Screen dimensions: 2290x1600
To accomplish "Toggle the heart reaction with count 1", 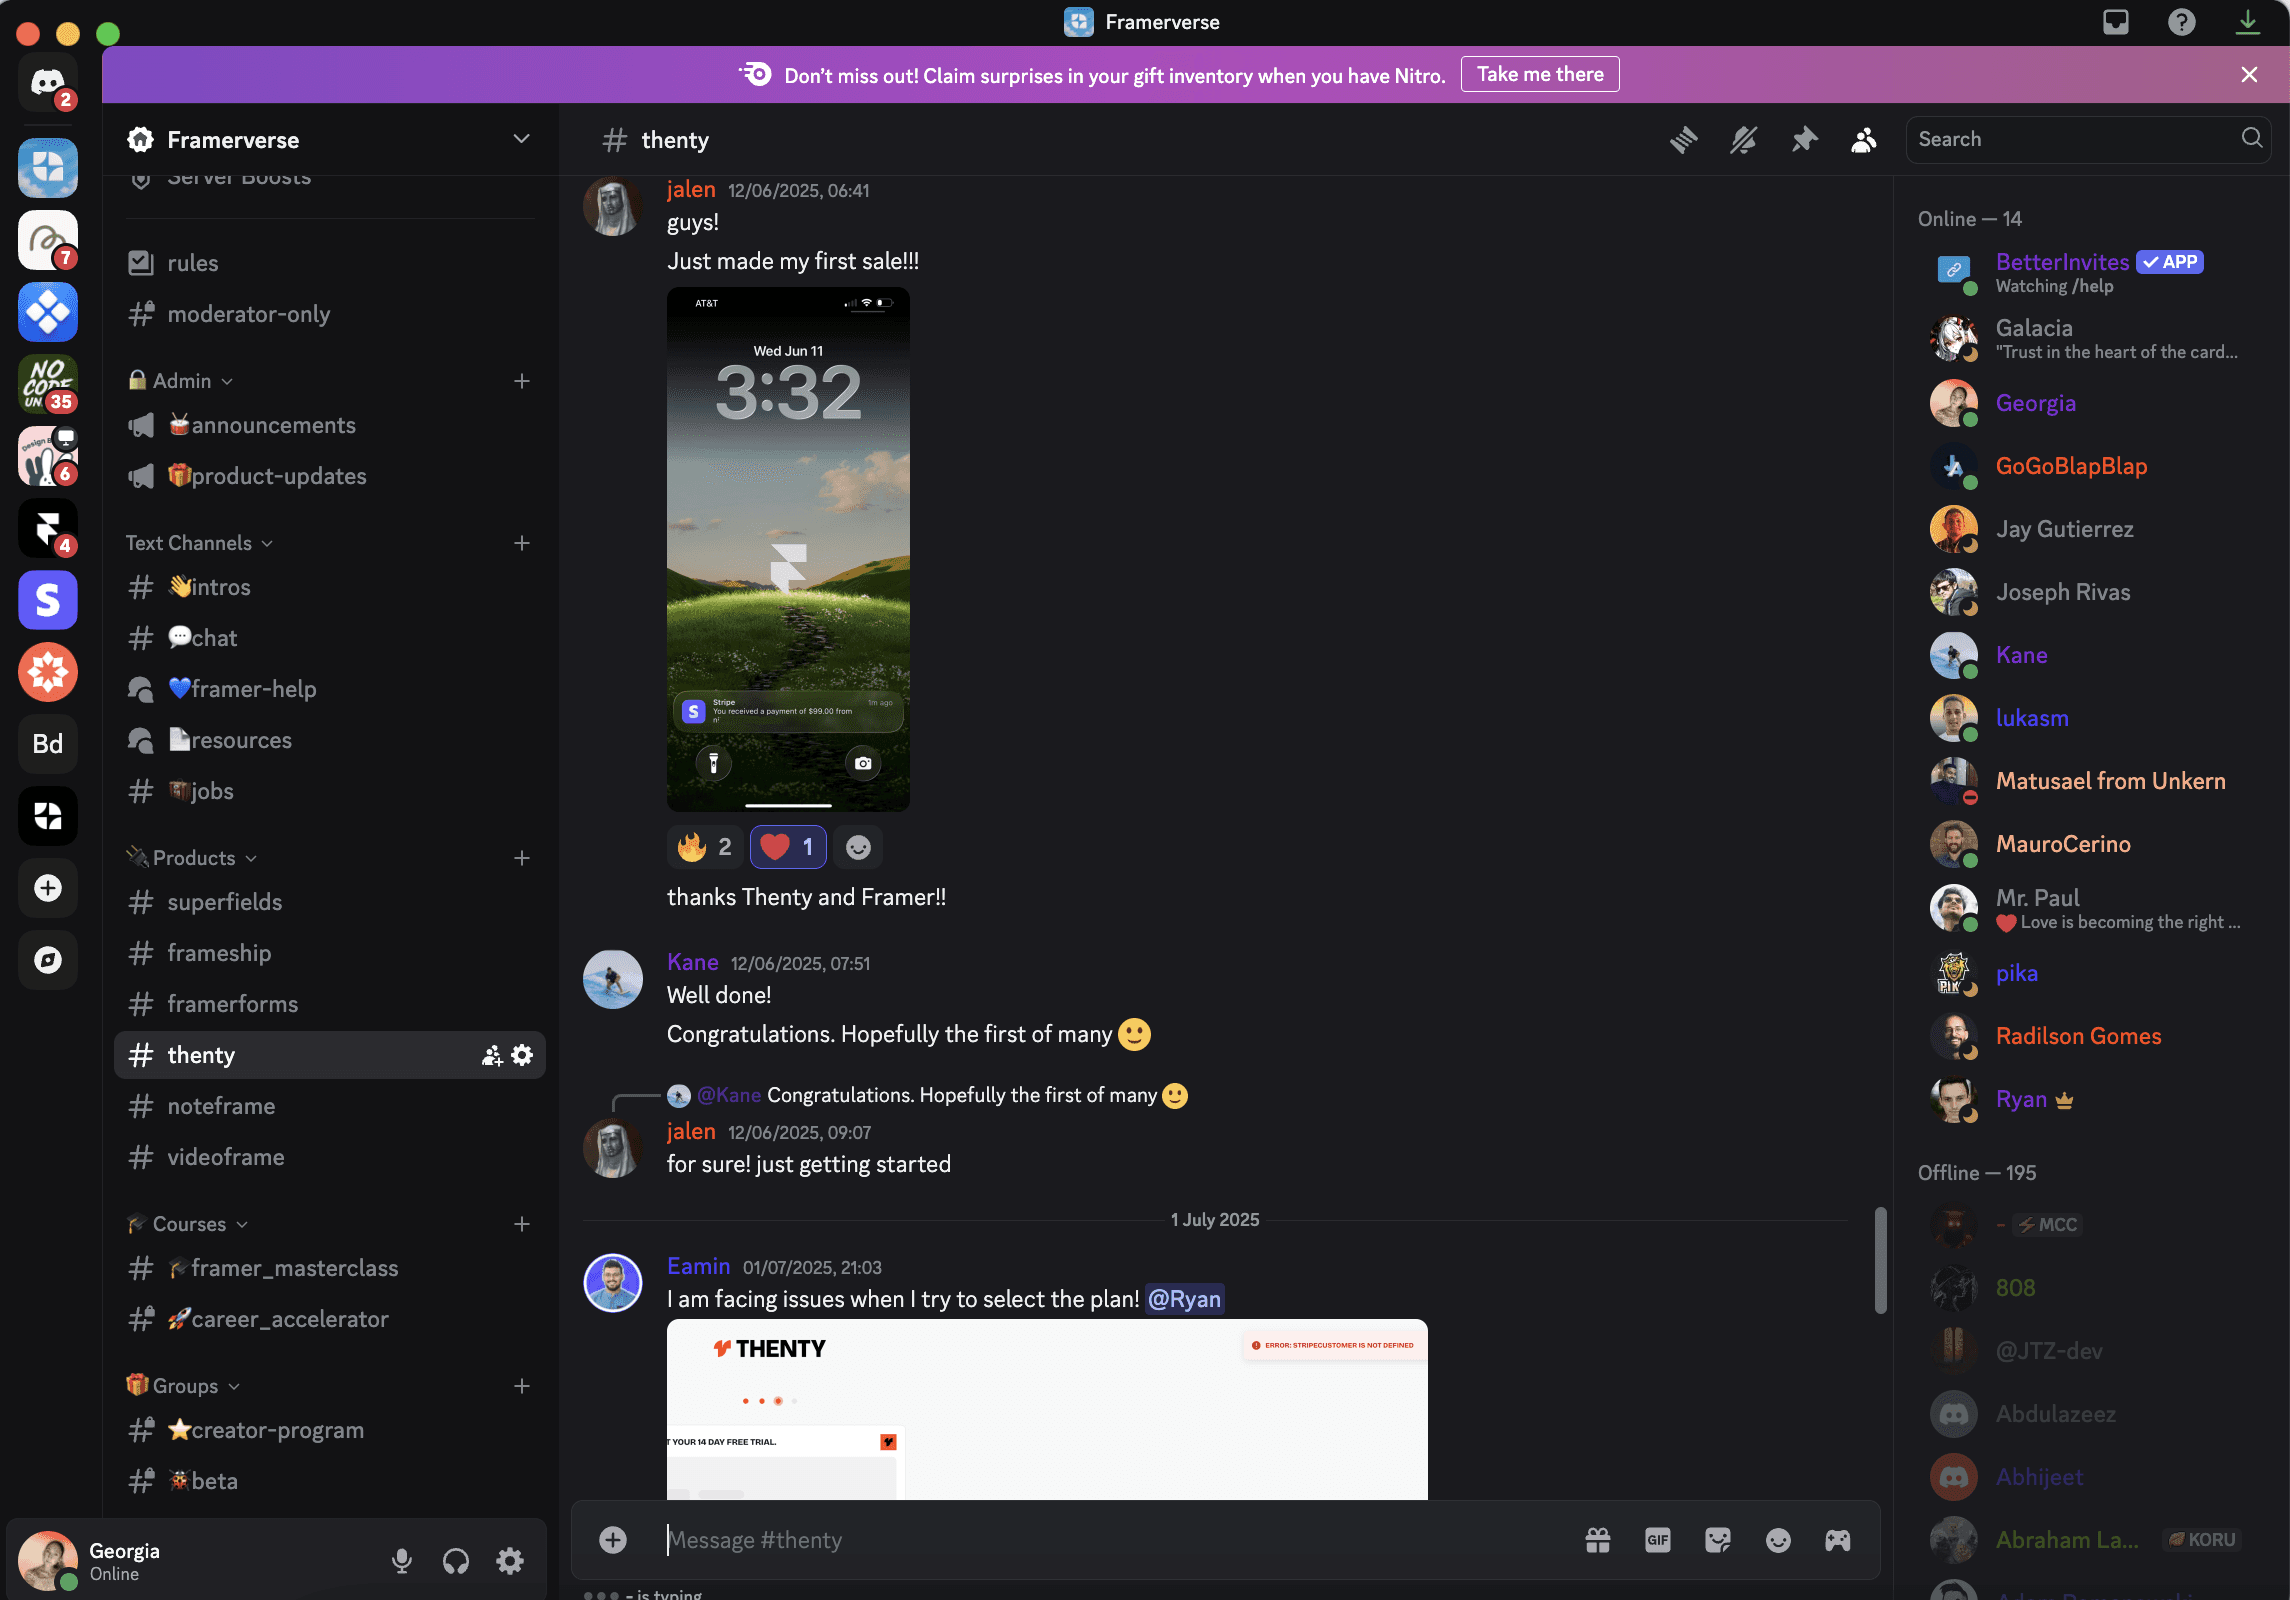I will 788,847.
